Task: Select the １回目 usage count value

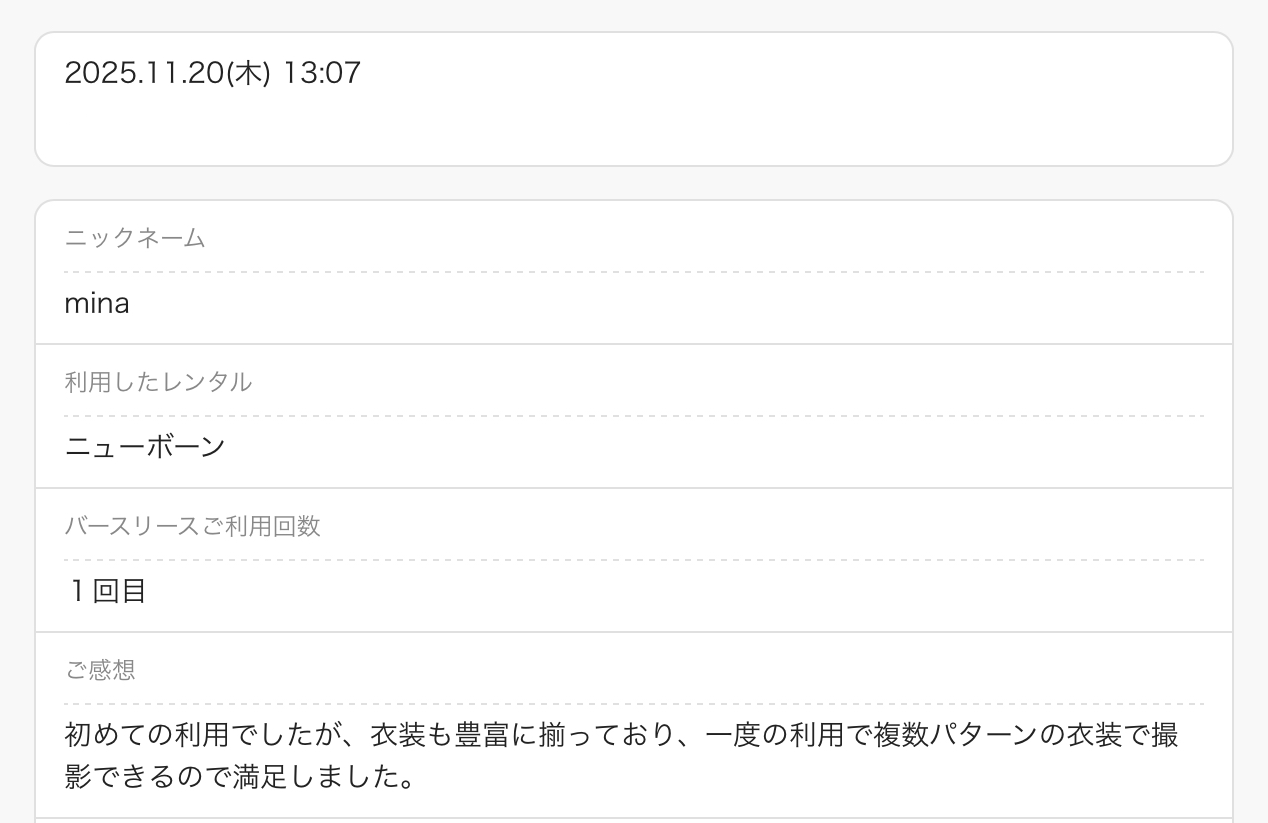Action: 108,591
